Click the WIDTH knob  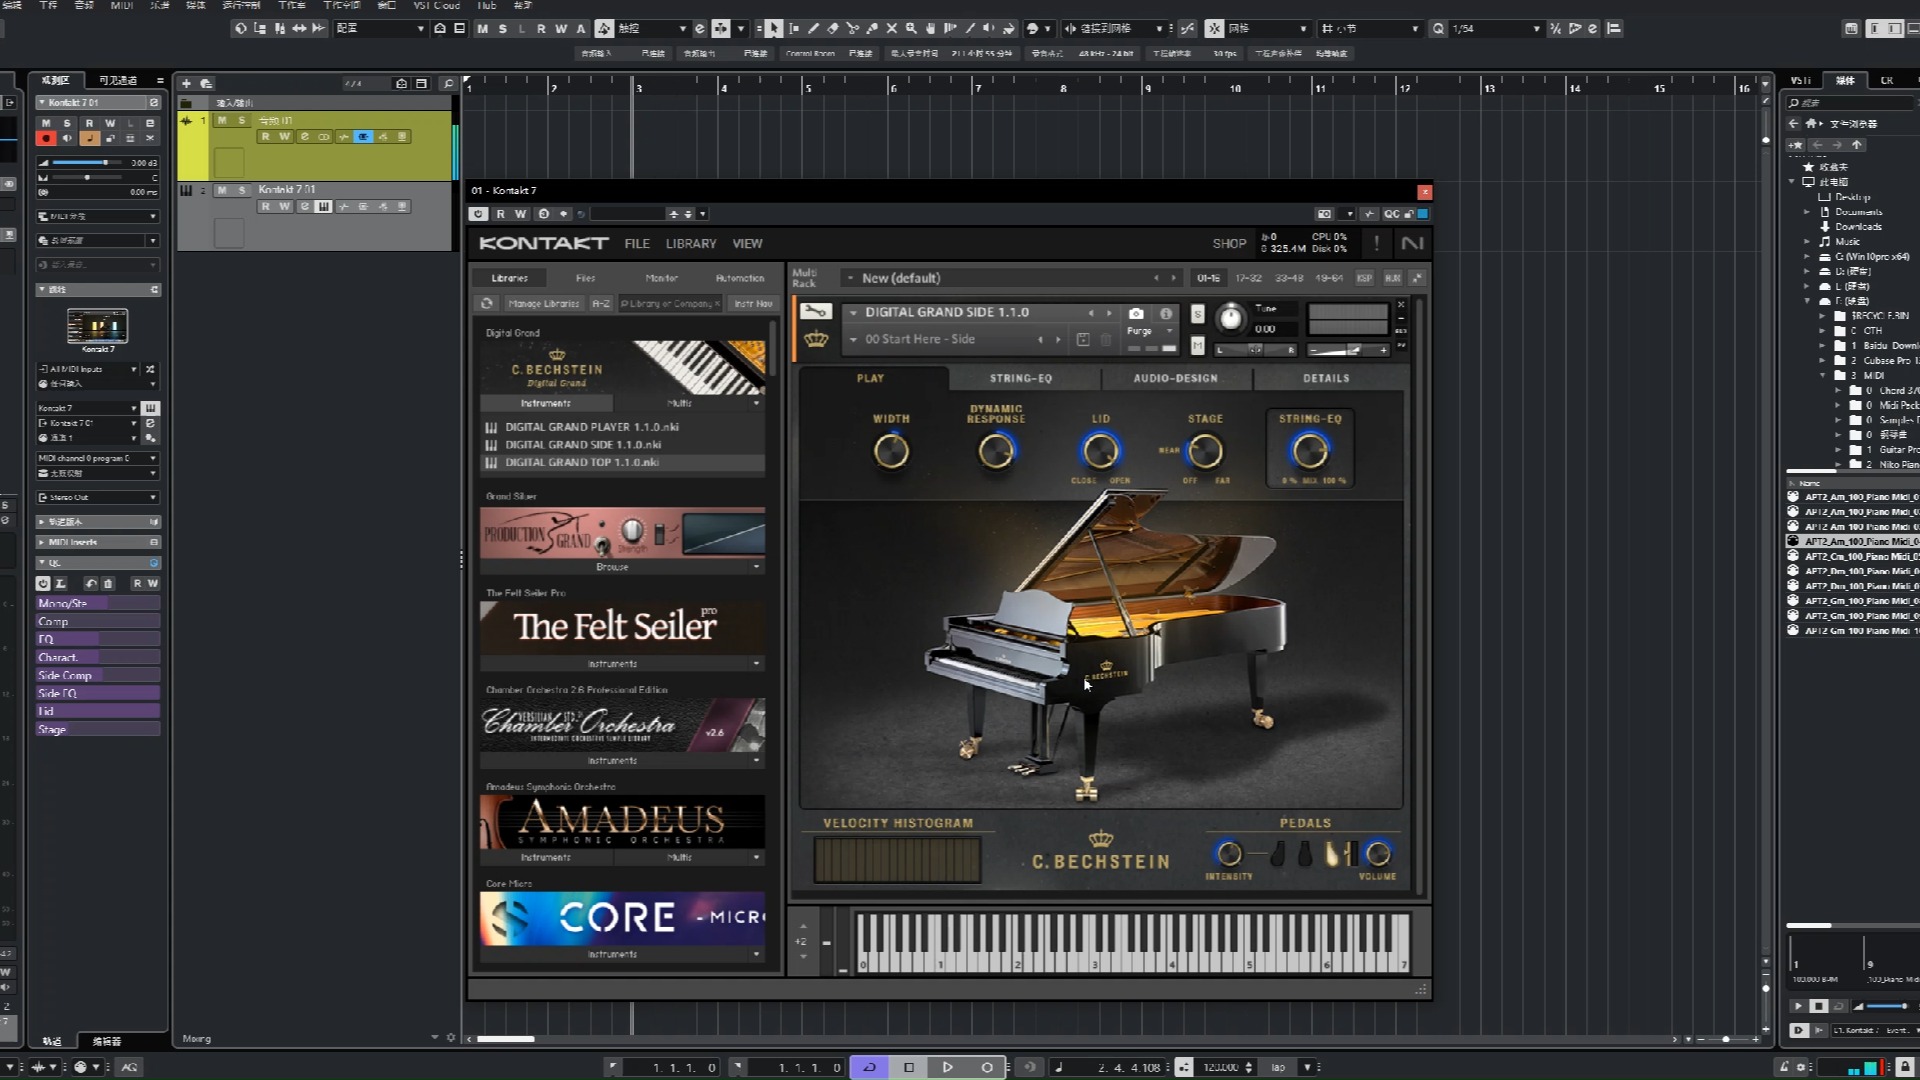tap(891, 452)
